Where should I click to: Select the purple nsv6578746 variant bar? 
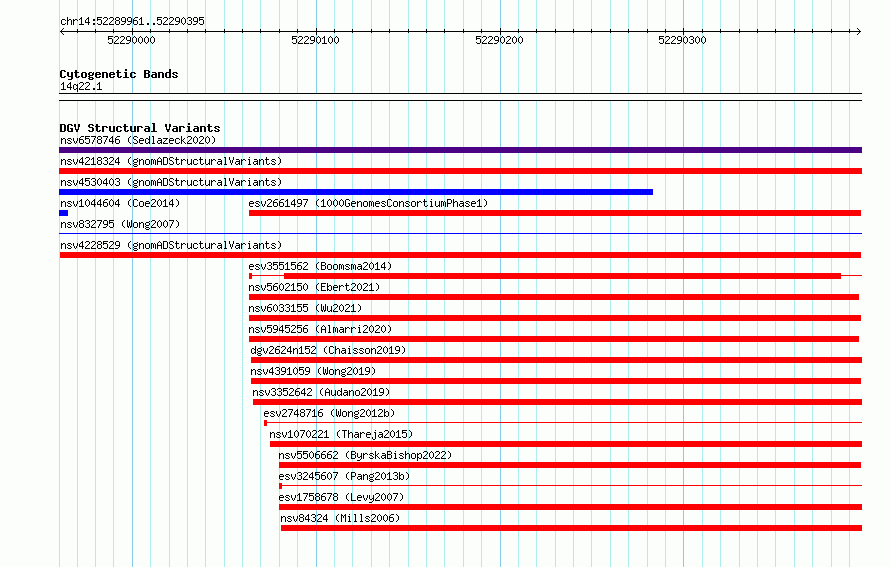click(x=460, y=150)
